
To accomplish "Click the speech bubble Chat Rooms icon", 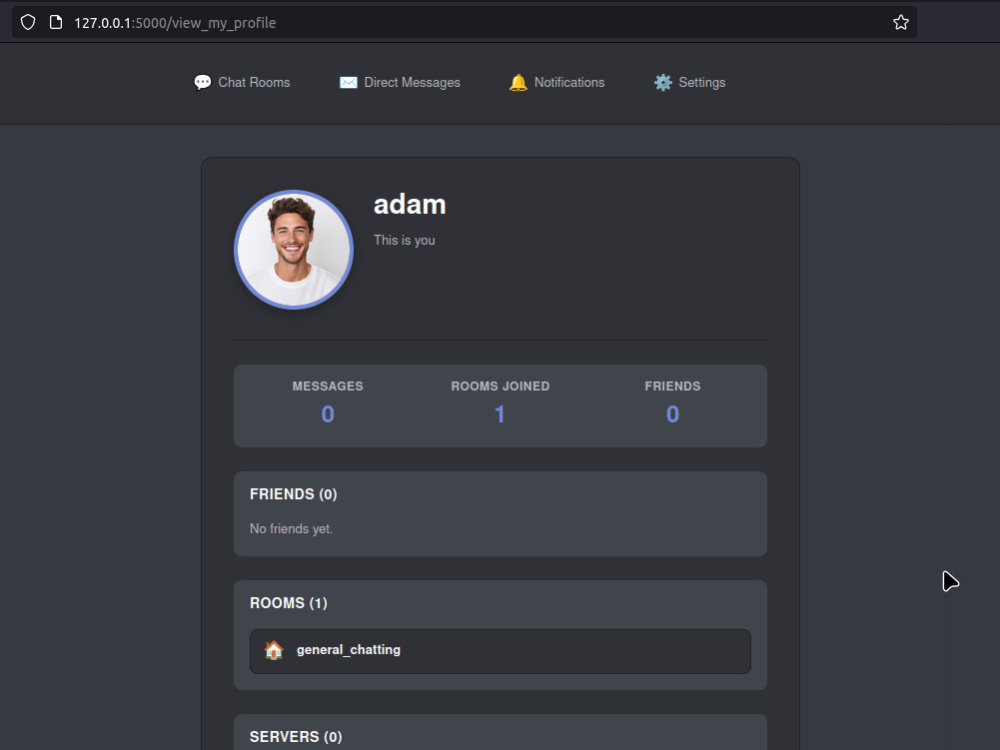I will (202, 83).
